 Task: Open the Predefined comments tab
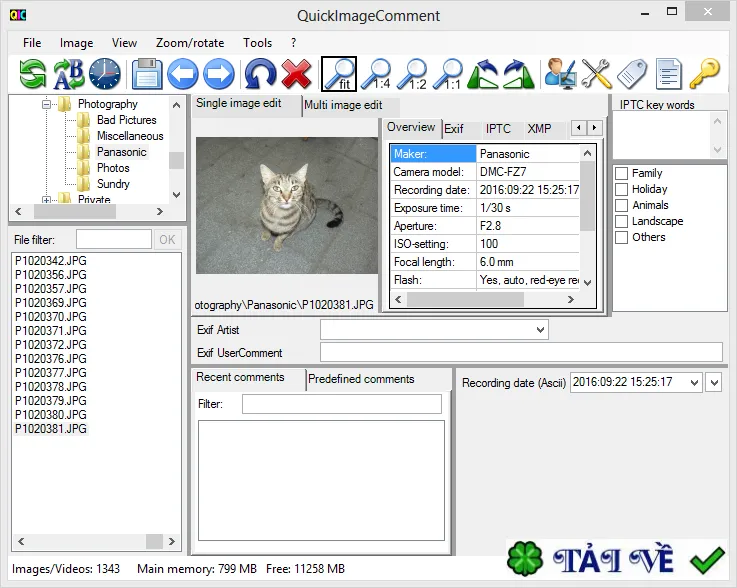361,379
